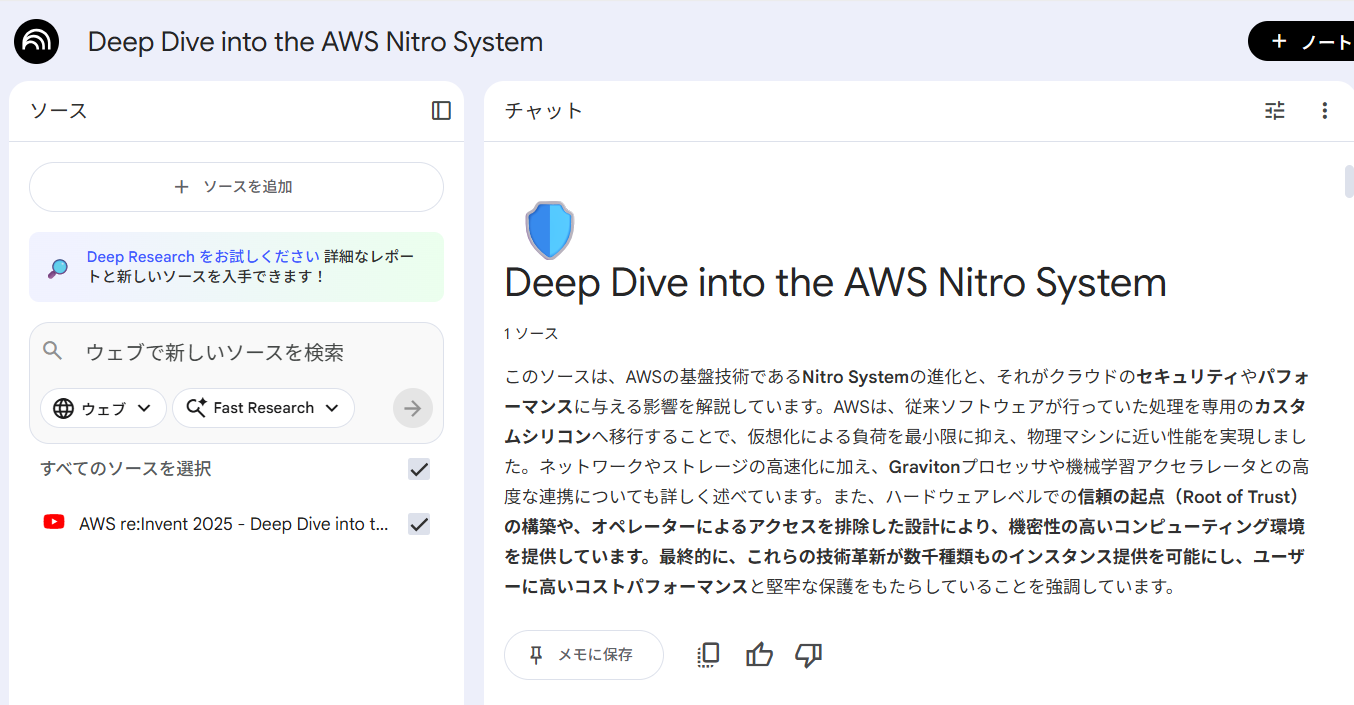Expand the Fast Research dropdown

click(263, 408)
